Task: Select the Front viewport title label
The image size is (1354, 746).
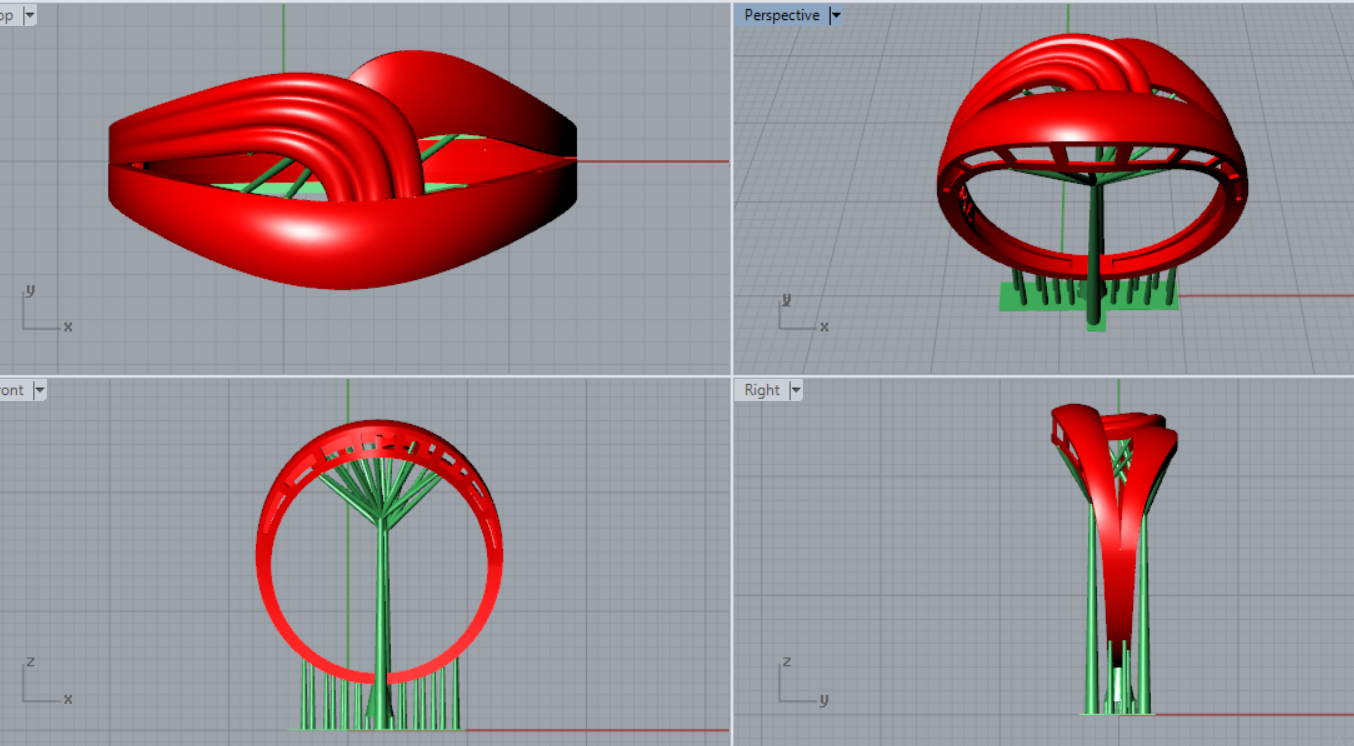Action: (x=12, y=390)
